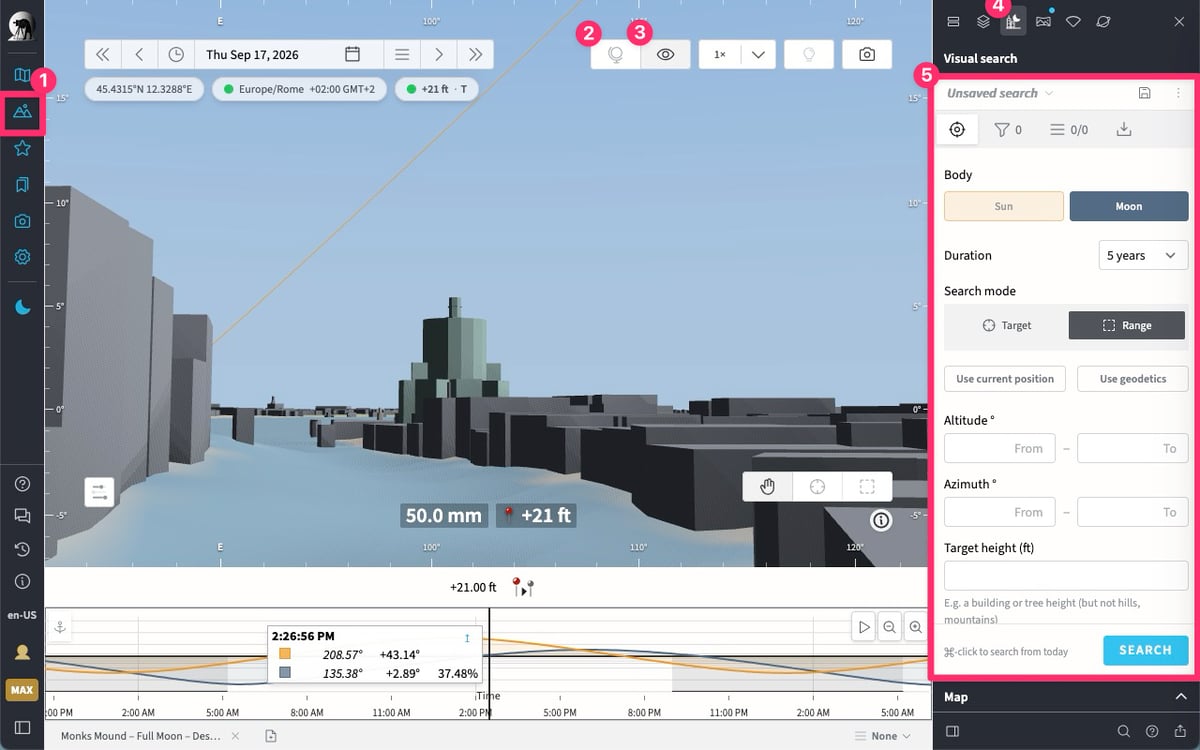Click the MAX subscription badge
This screenshot has width=1200, height=750.
click(22, 690)
